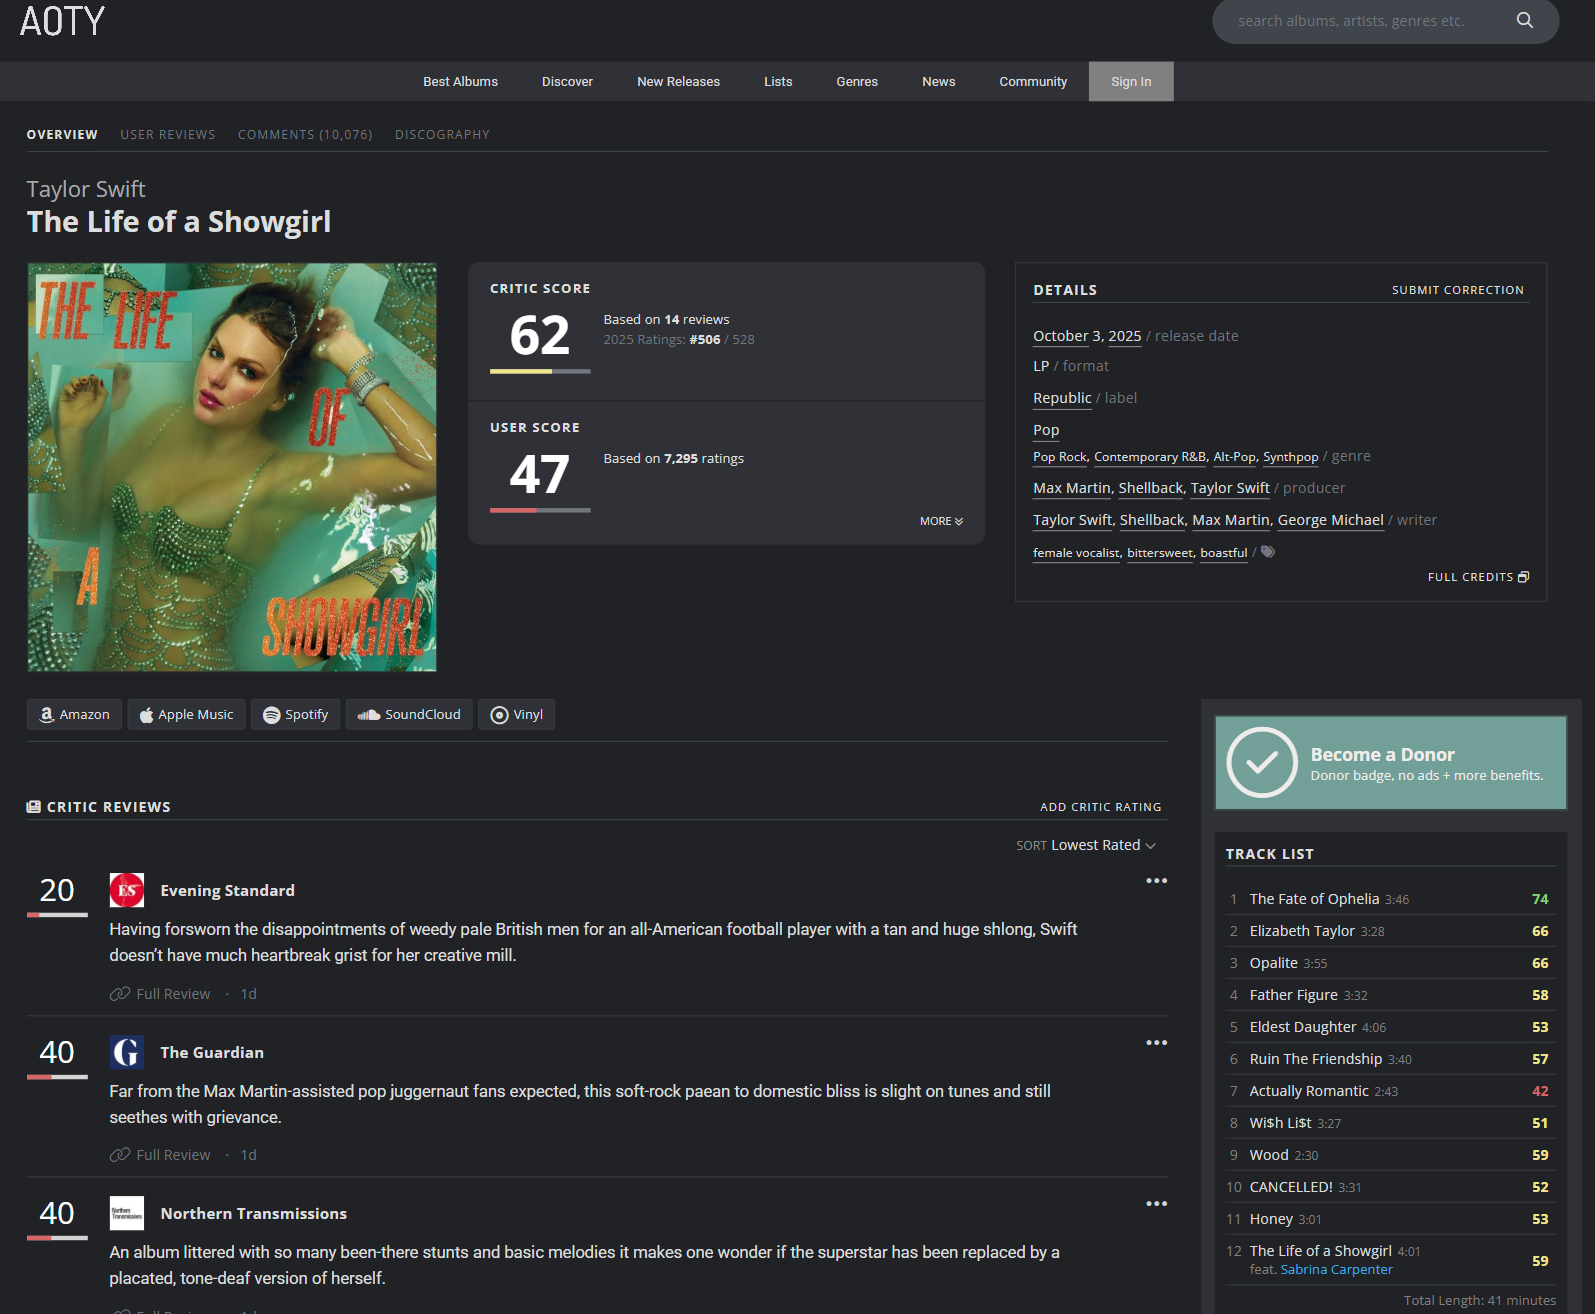Open writer George Michael's page

[x=1330, y=520]
